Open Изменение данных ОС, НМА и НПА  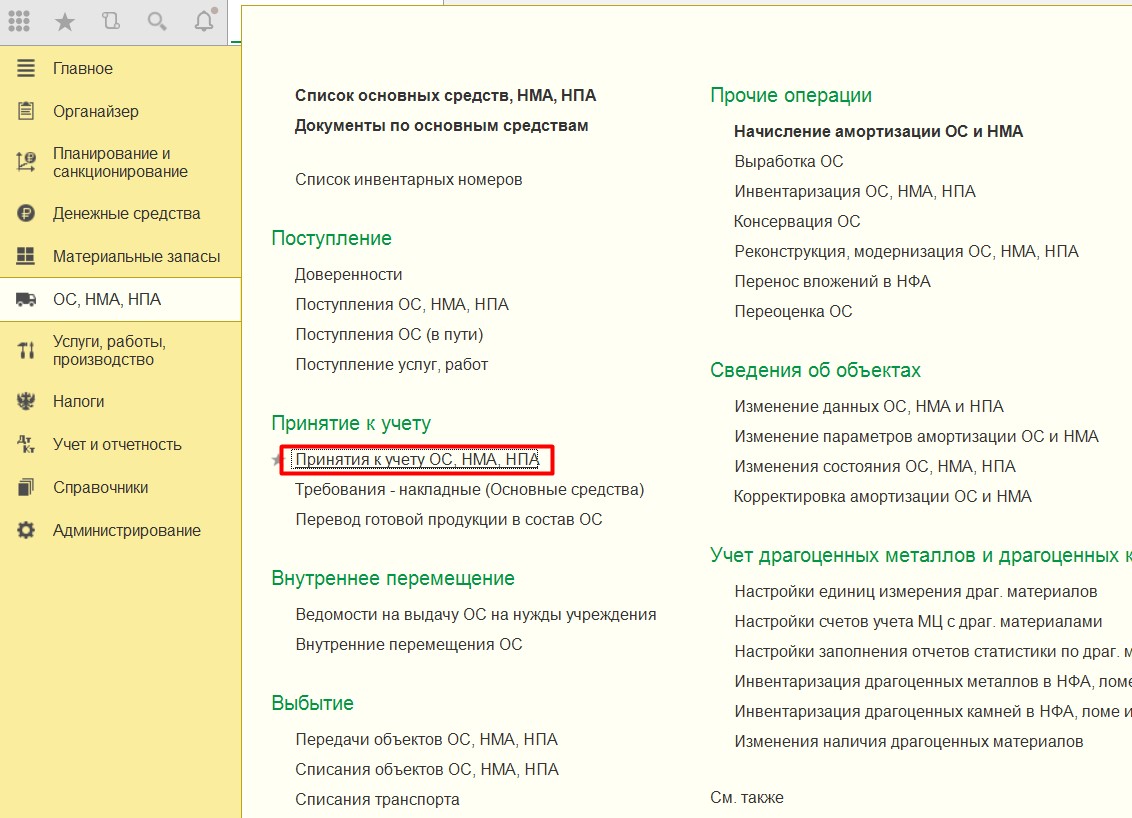(x=869, y=406)
